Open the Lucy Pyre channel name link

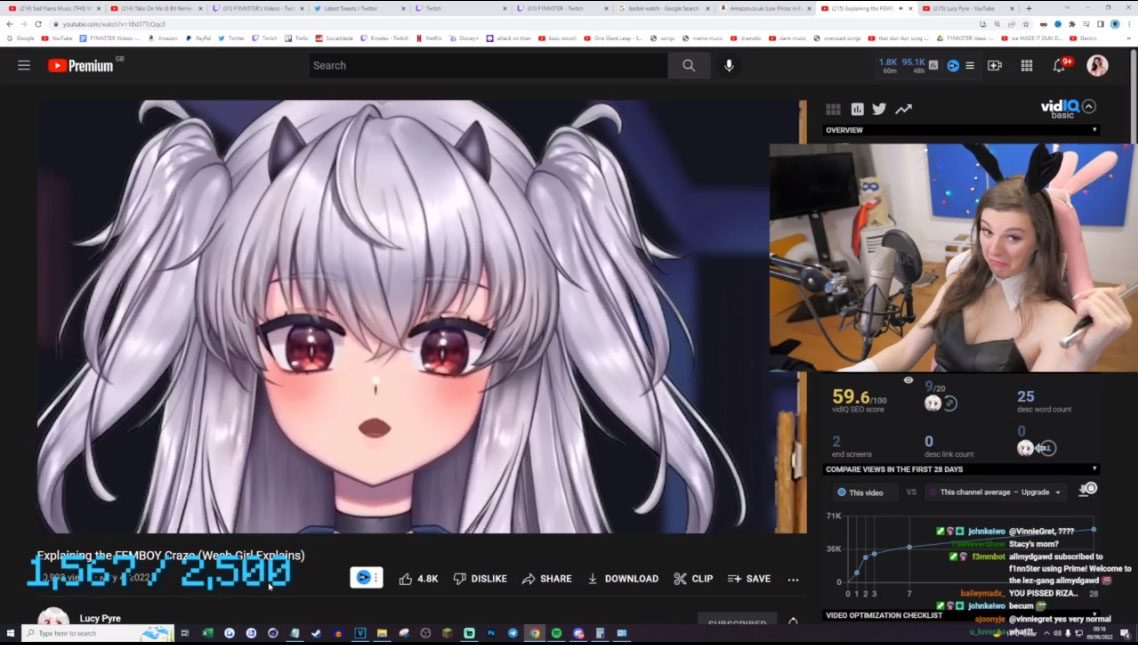(100, 618)
